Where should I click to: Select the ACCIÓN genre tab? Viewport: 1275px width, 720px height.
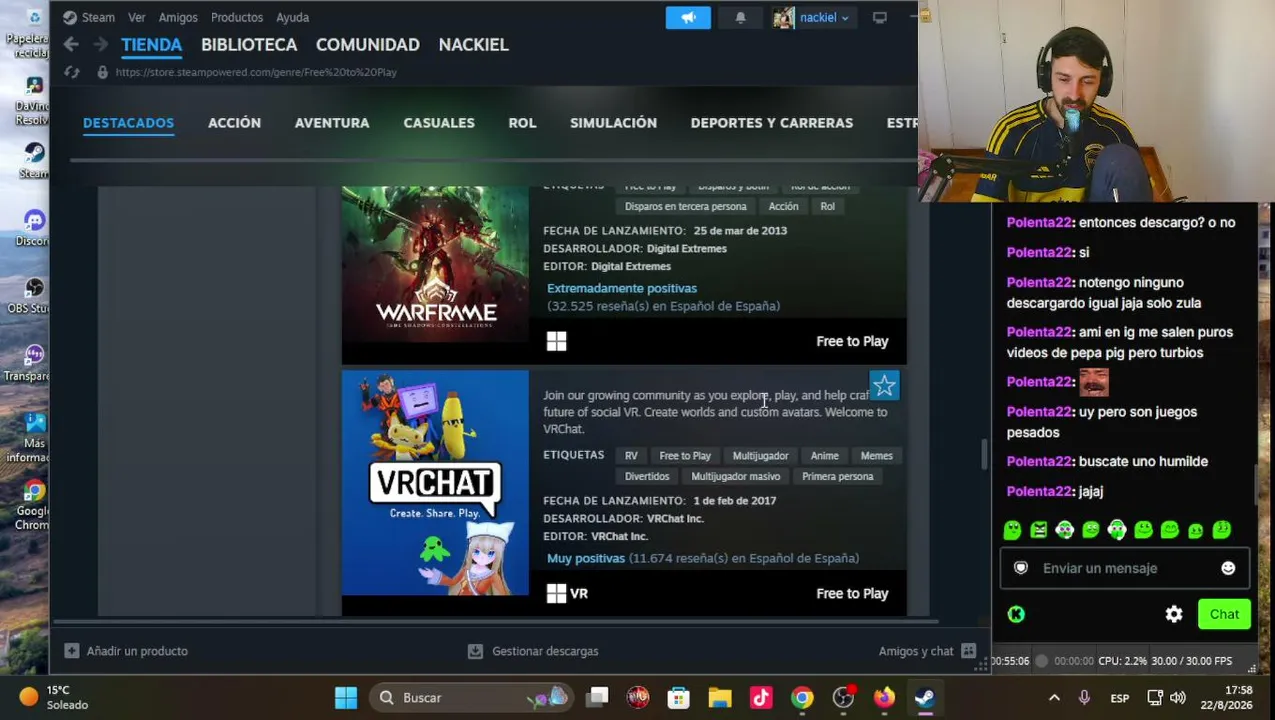234,122
